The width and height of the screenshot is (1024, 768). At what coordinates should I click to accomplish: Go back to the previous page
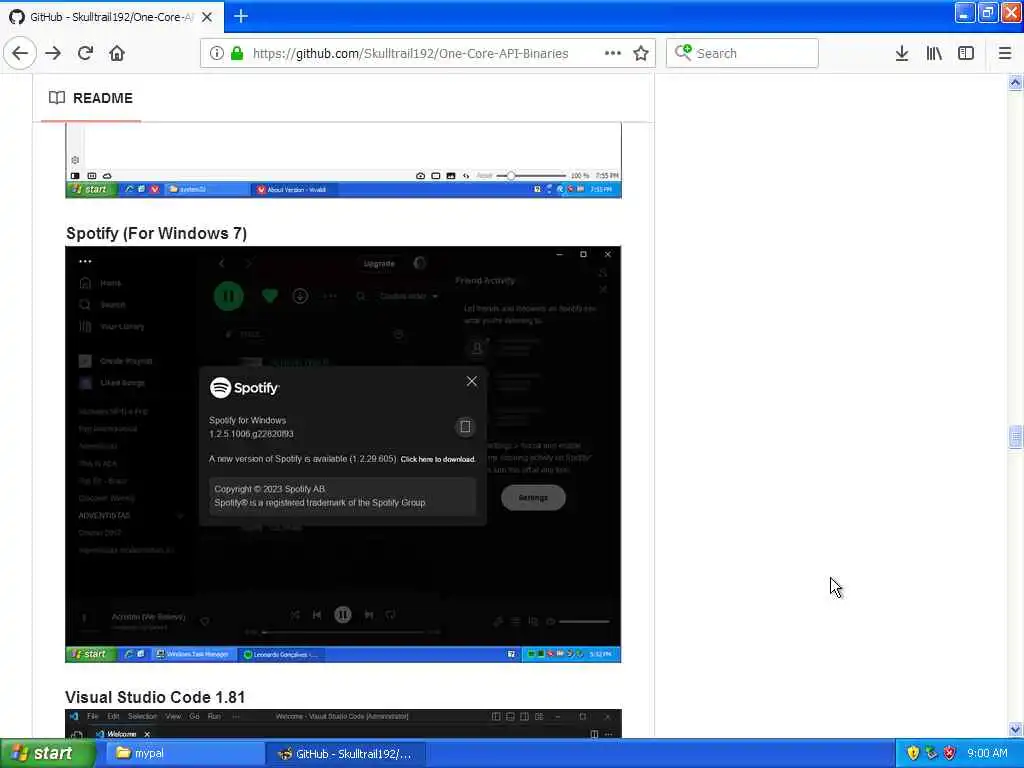coord(20,53)
